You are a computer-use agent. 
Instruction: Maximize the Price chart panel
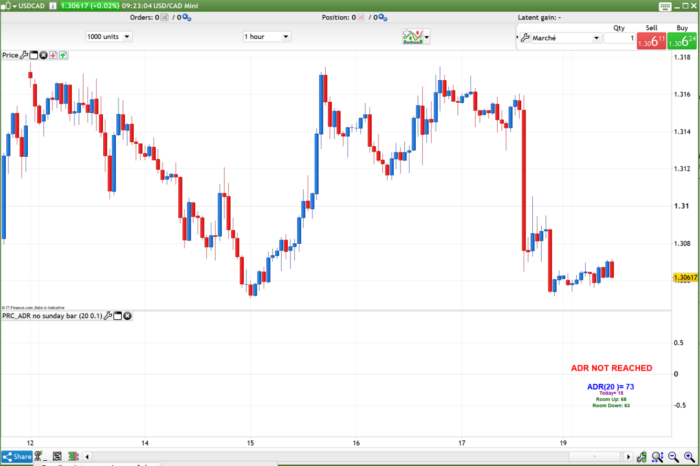34,55
